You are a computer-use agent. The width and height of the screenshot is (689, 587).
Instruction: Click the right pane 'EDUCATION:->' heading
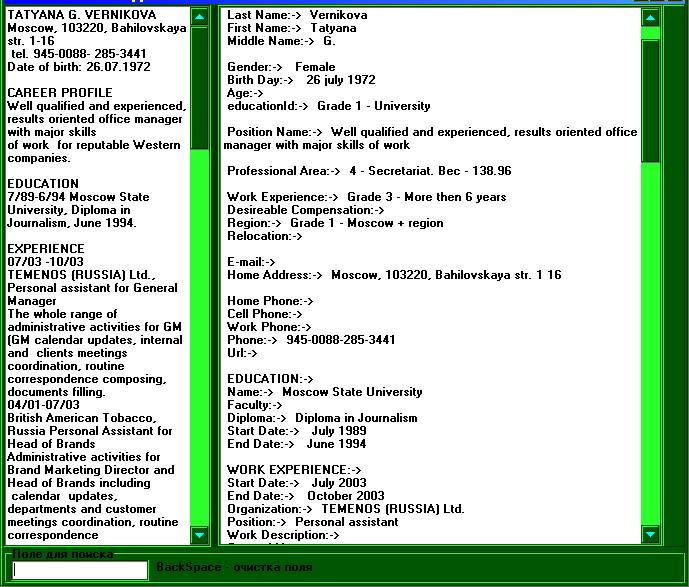pyautogui.click(x=270, y=379)
